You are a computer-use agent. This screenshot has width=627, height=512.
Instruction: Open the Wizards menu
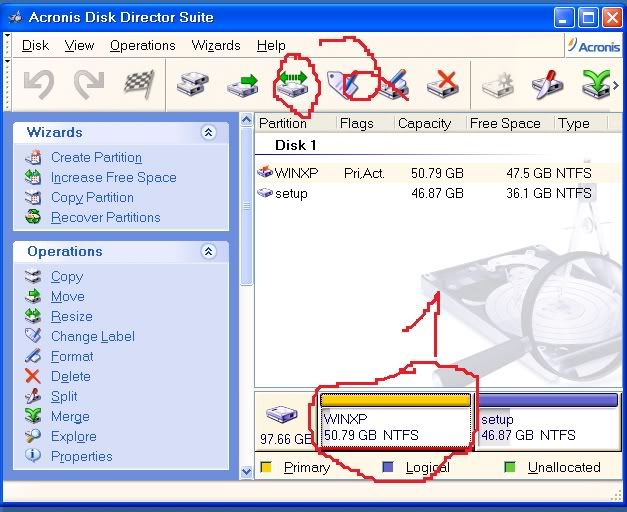216,46
